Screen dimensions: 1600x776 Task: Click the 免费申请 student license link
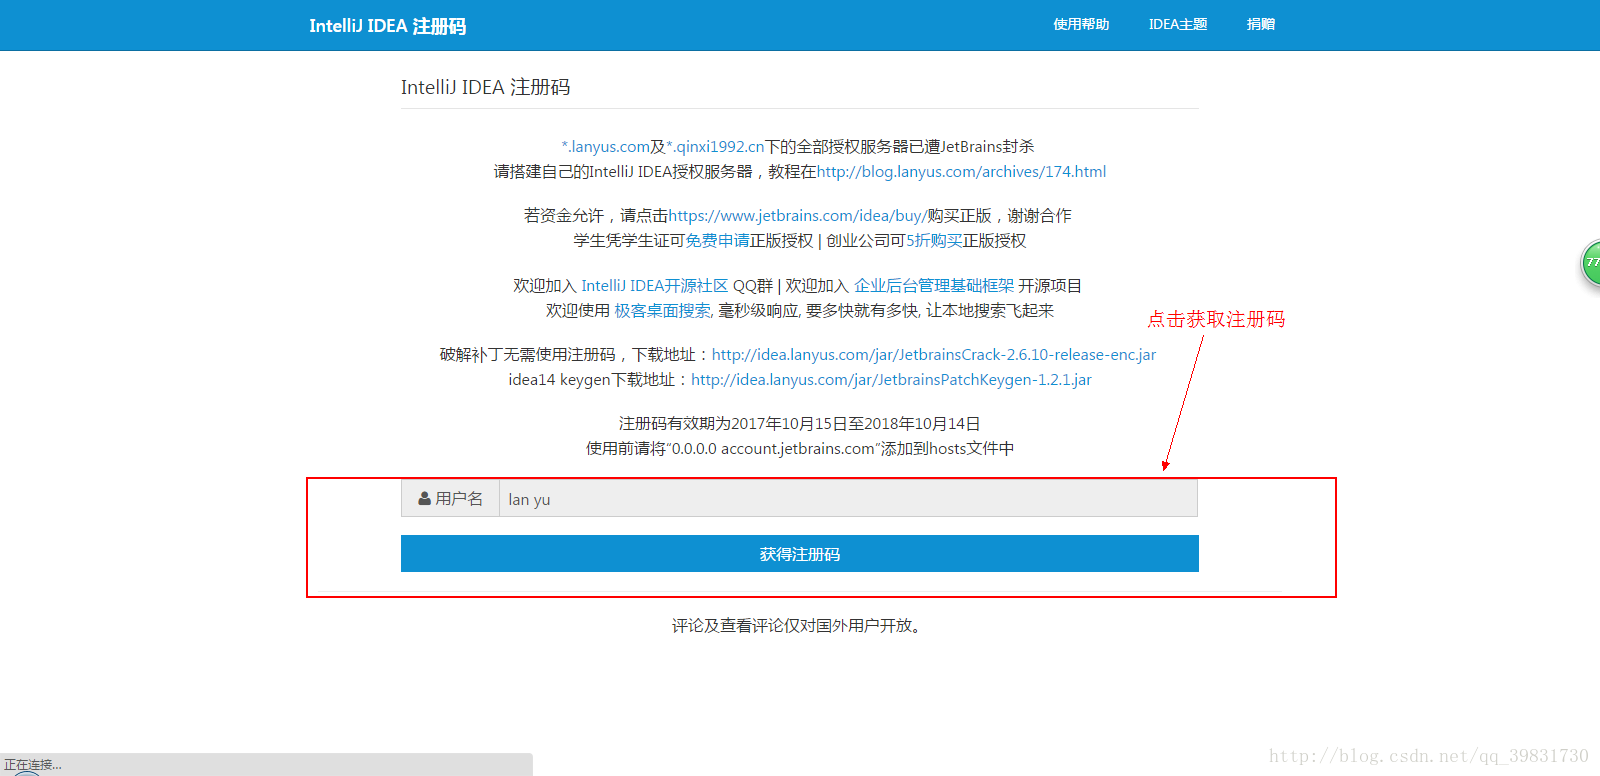718,241
